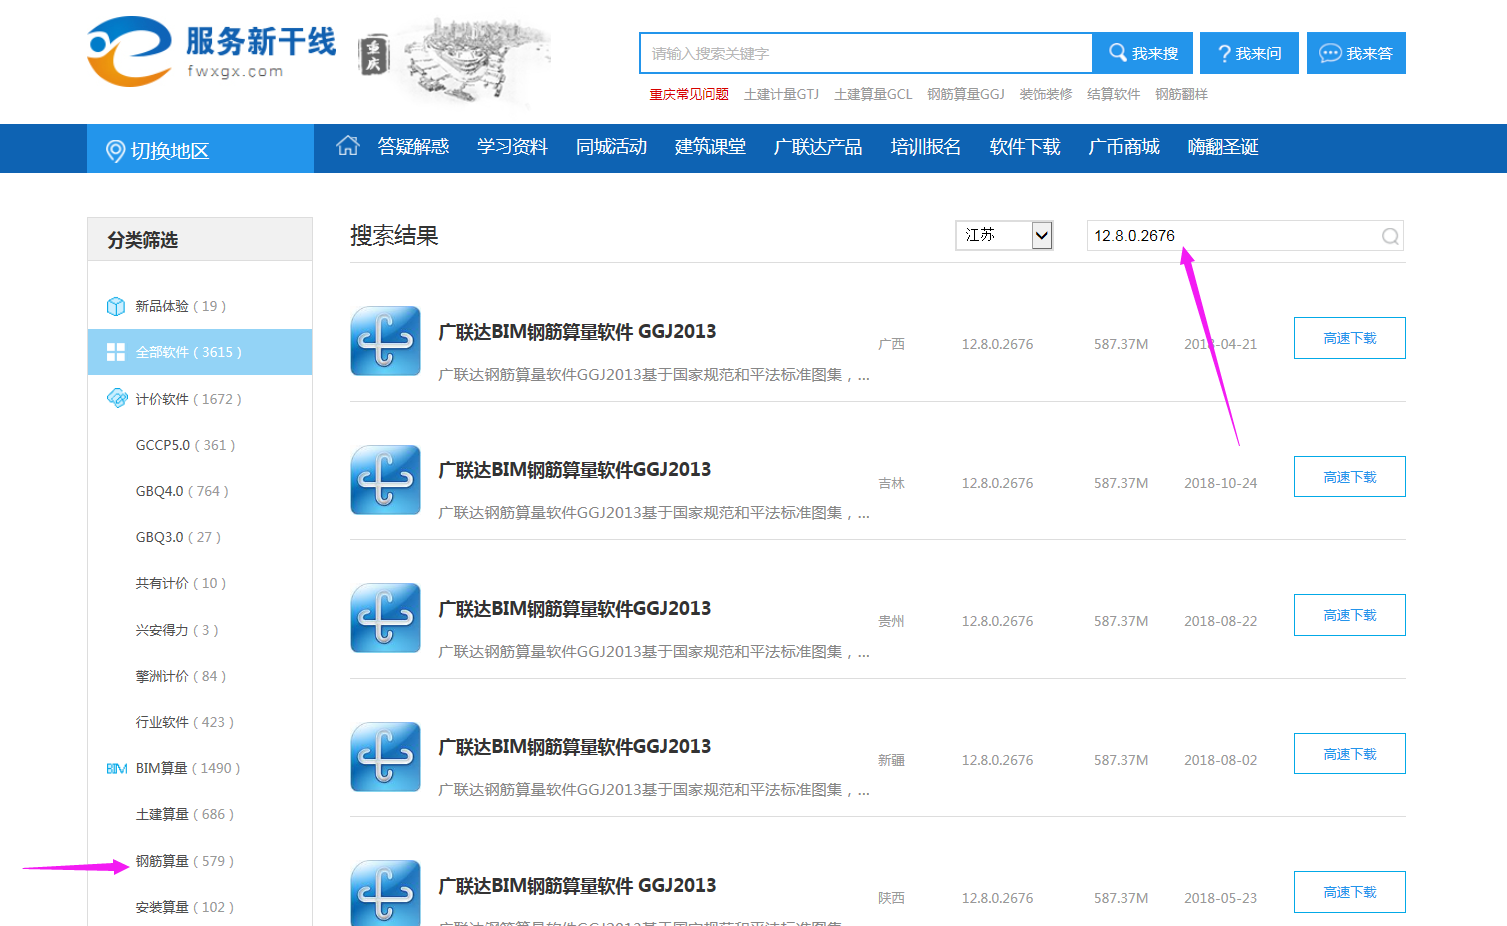Open 建筑课堂 in the navigation bar
The image size is (1507, 926).
click(710, 147)
